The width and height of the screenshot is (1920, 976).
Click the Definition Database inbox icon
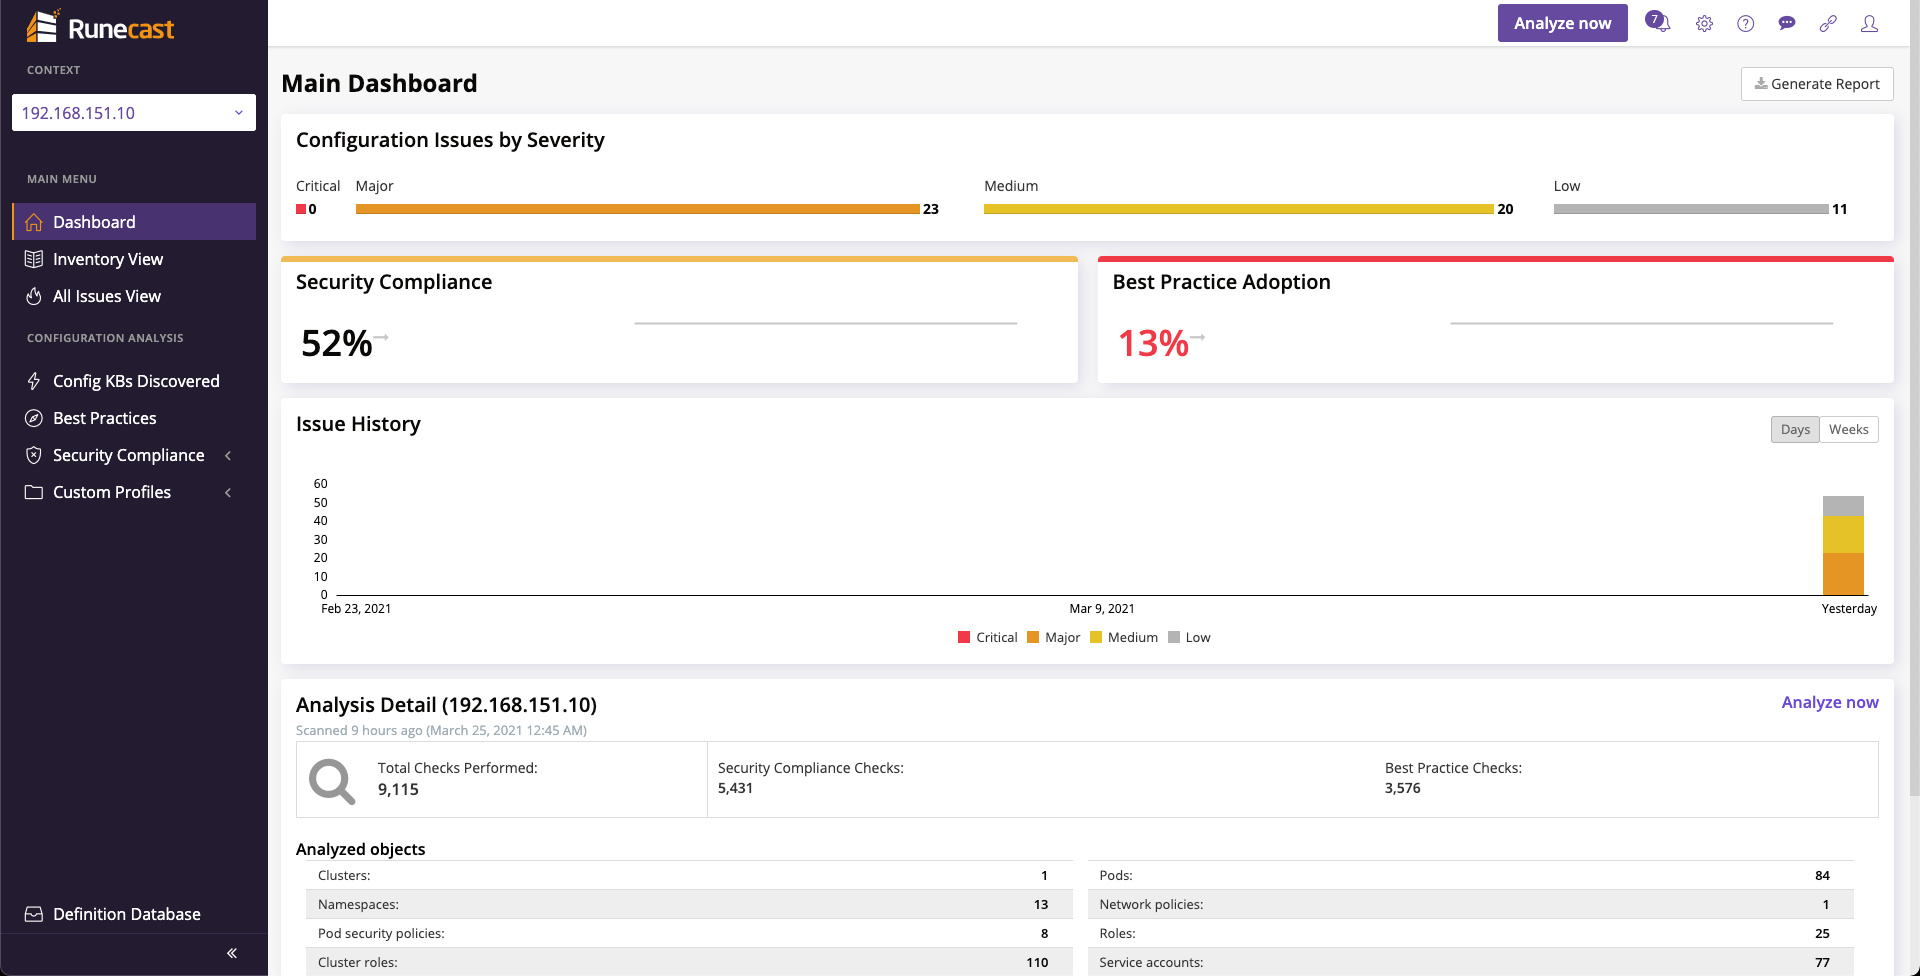(34, 914)
